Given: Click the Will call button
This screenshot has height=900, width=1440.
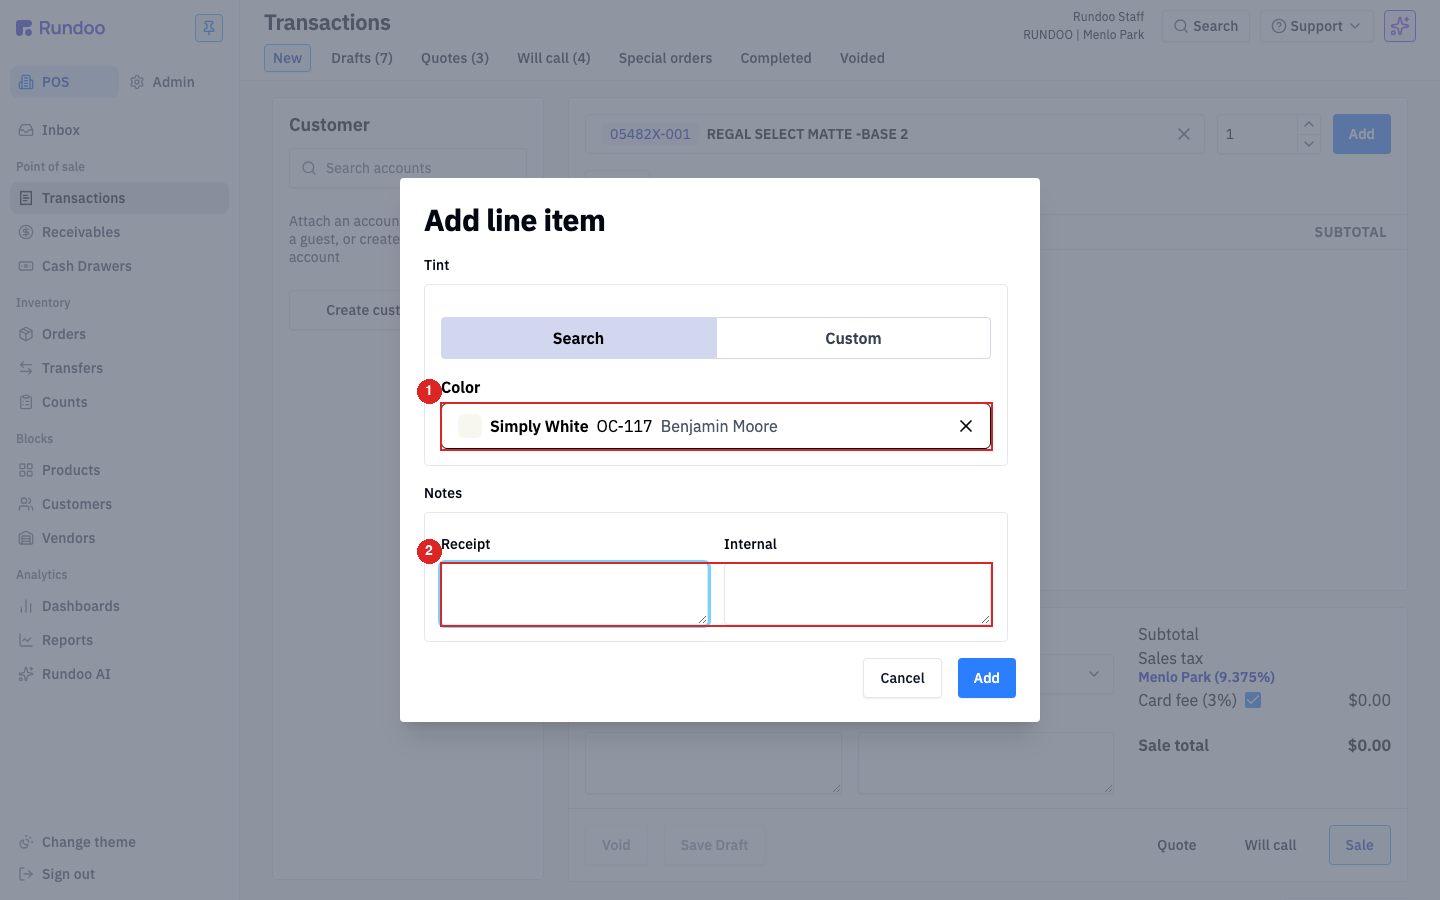Looking at the screenshot, I should click(1270, 845).
